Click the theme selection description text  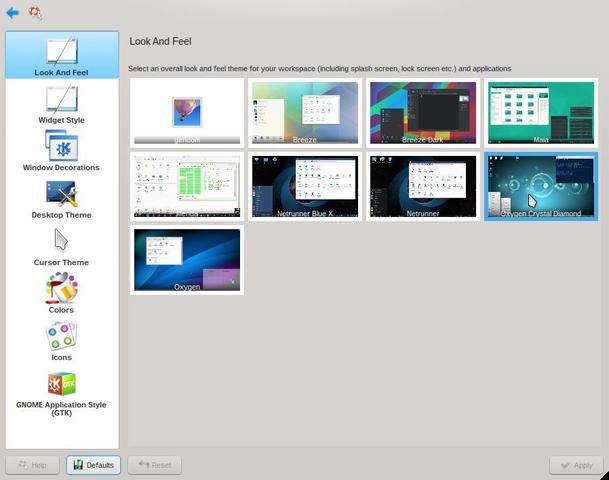click(320, 69)
